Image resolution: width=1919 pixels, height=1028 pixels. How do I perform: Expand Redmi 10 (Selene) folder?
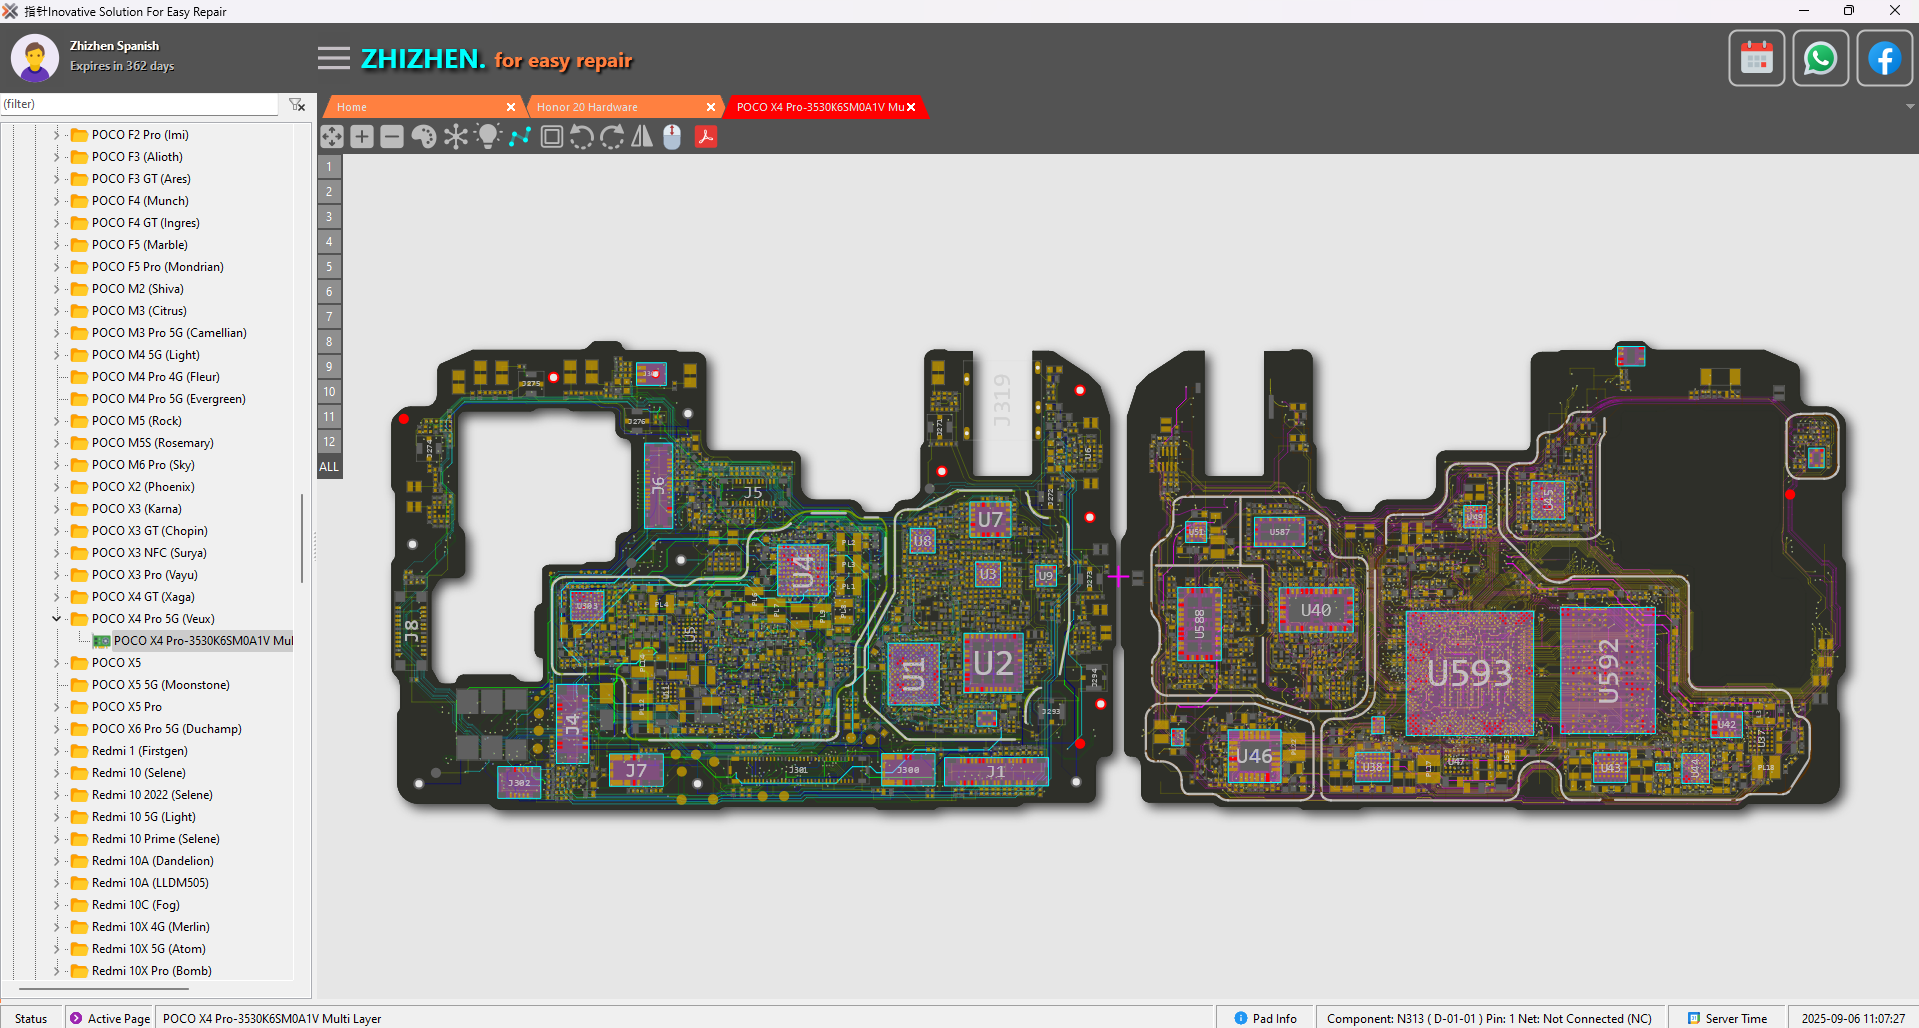[x=57, y=772]
